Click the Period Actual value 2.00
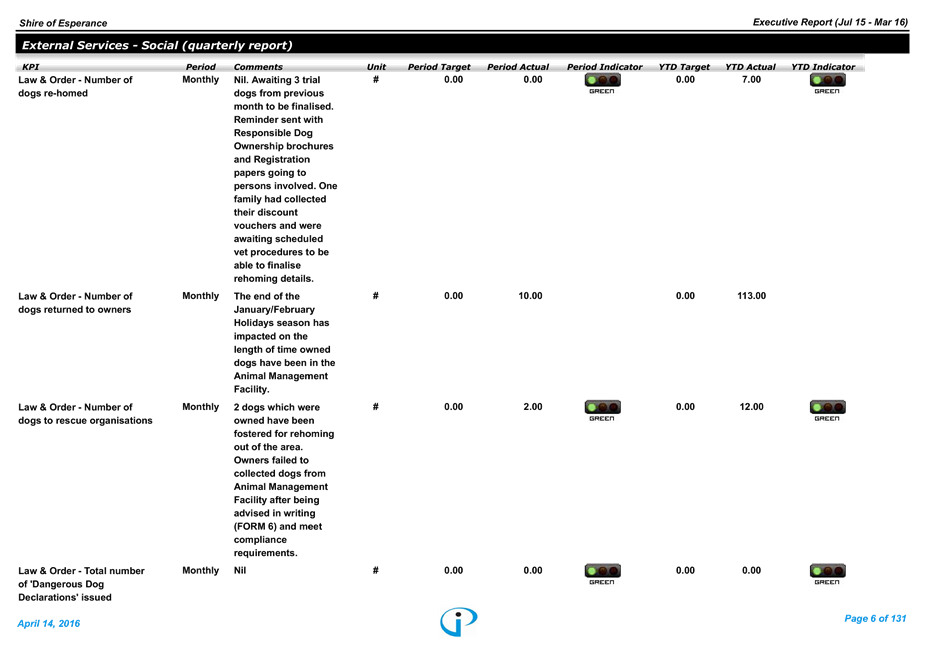Screen dimensions: 928x657 point(533,407)
